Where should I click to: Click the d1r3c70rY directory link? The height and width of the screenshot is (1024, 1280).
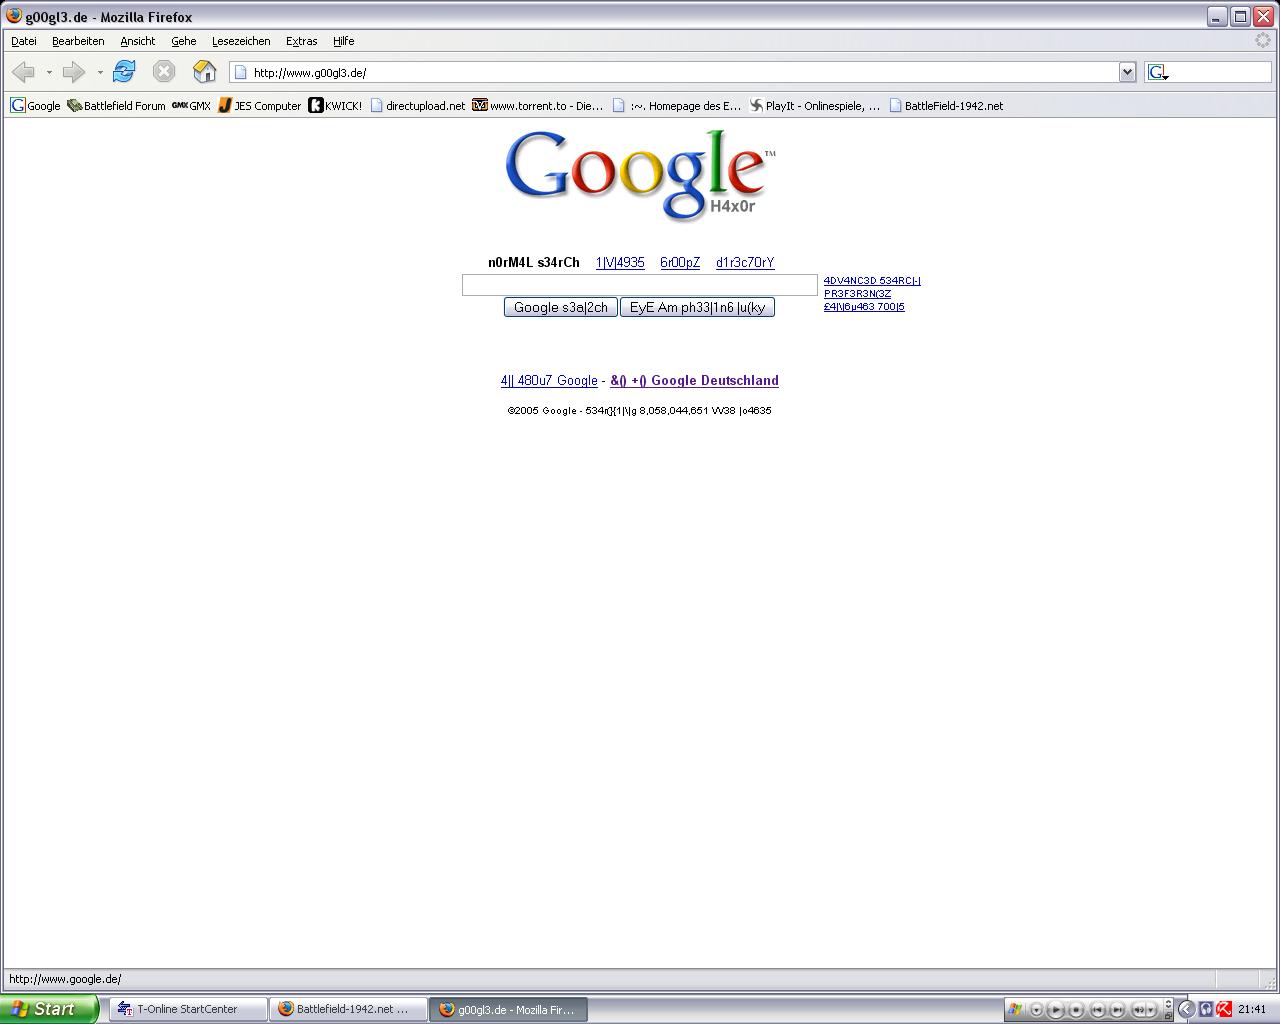(745, 262)
